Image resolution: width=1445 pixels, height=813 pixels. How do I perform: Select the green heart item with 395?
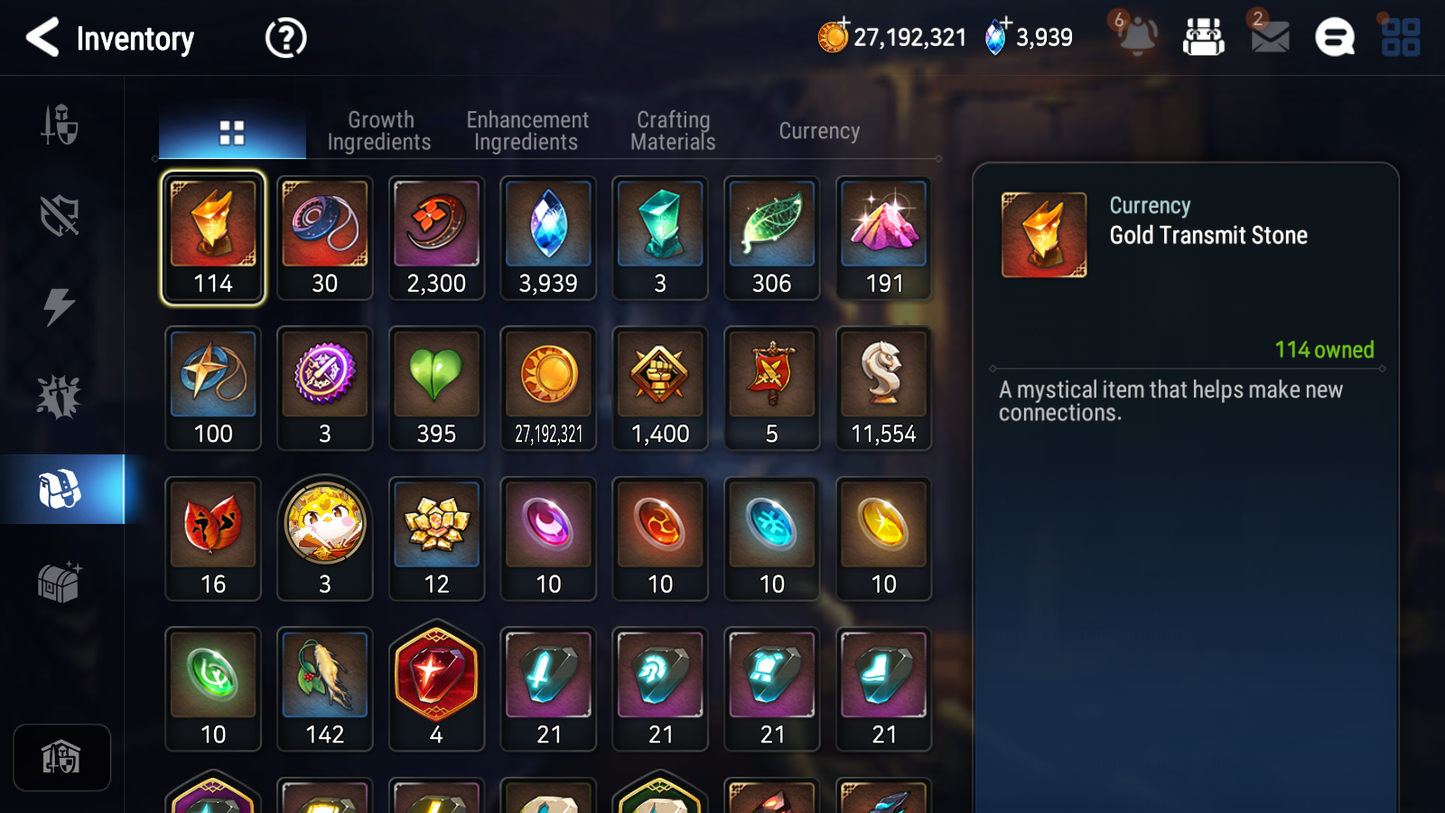coord(436,388)
